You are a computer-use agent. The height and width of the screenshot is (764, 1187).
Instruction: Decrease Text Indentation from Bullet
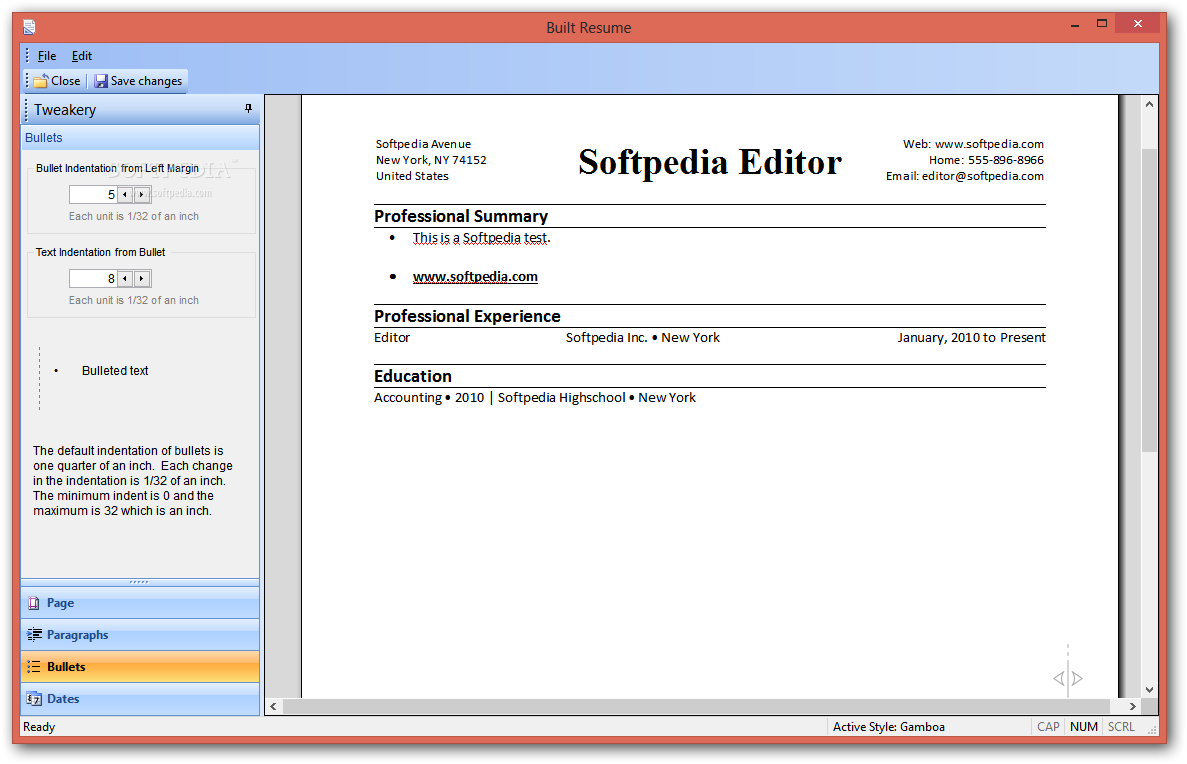pos(125,279)
